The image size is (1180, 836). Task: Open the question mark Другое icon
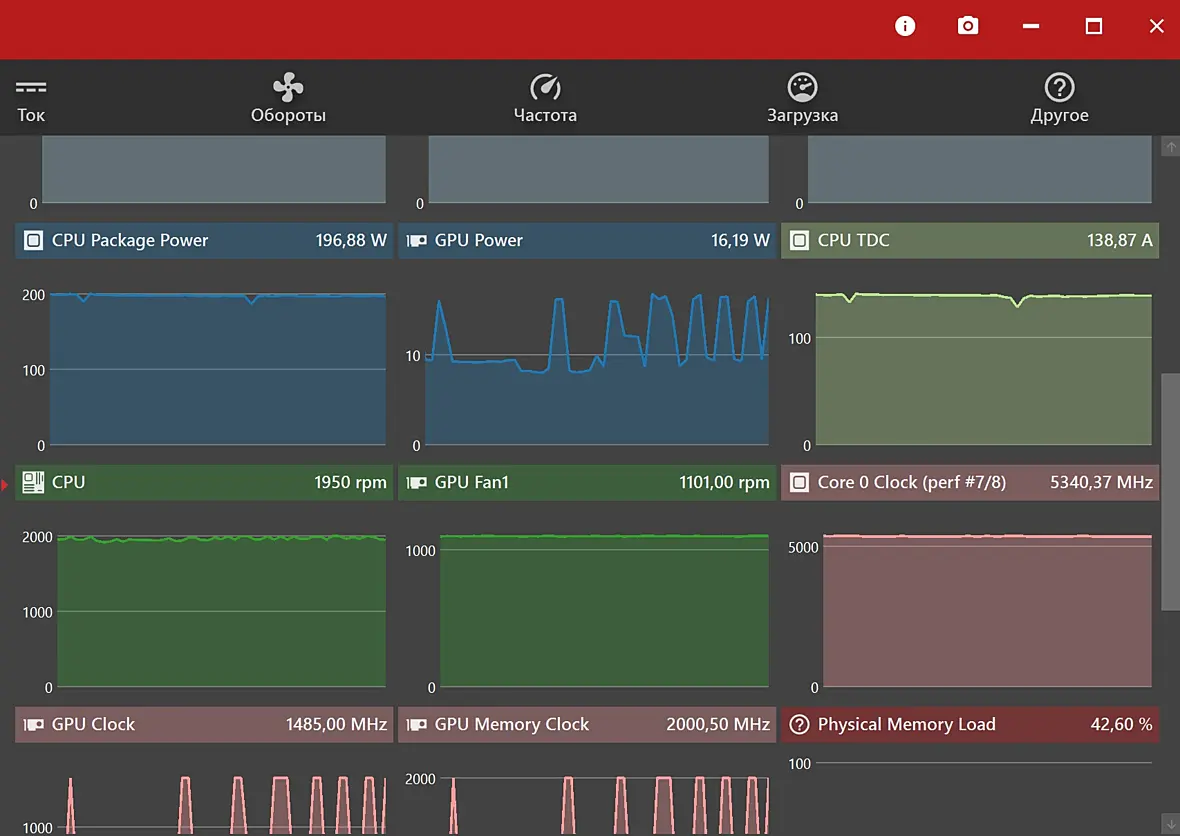tap(1060, 87)
